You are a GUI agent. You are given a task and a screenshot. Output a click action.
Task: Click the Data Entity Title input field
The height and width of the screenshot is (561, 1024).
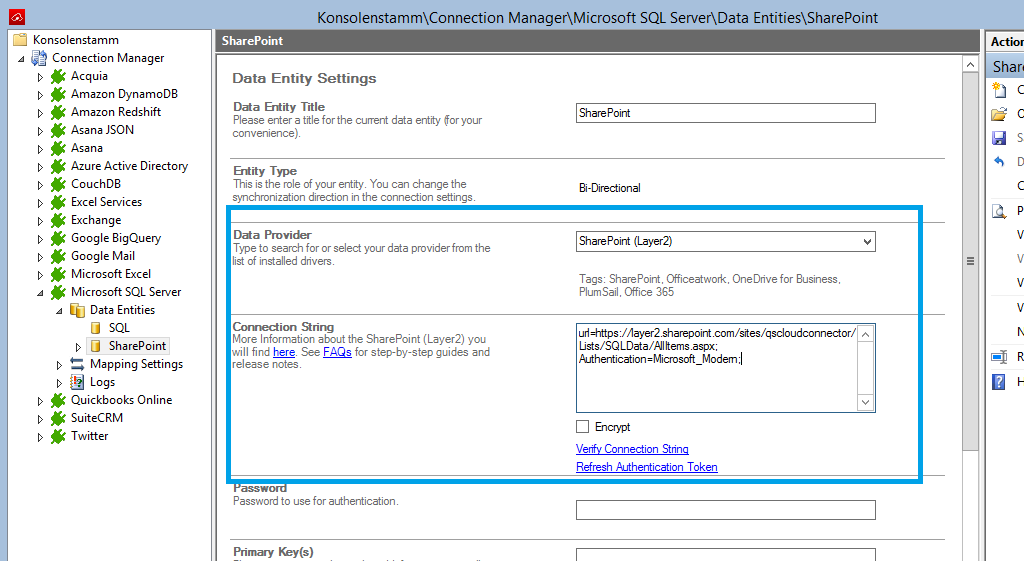pyautogui.click(x=726, y=113)
